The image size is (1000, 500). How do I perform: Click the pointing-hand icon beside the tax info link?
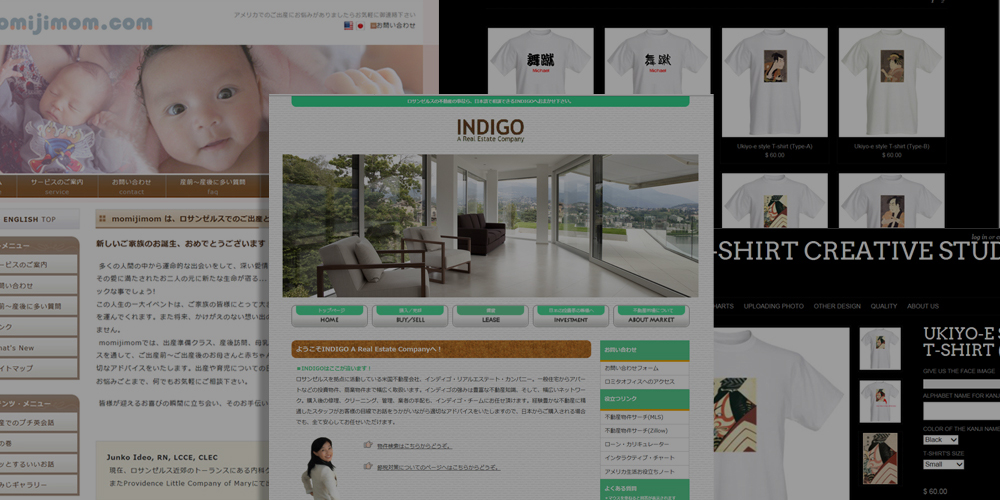370,468
